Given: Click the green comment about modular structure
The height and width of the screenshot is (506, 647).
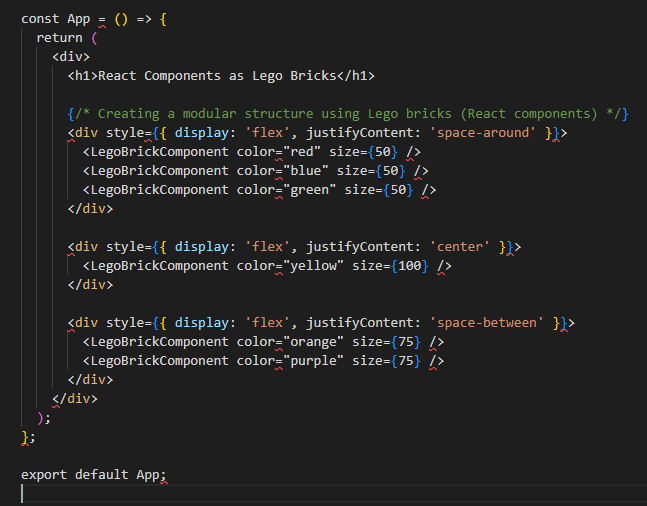Looking at the screenshot, I should pos(348,114).
